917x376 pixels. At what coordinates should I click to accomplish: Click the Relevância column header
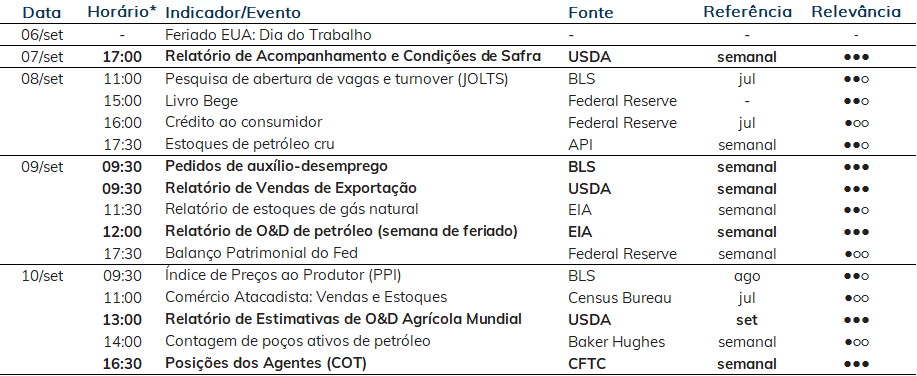pos(856,12)
